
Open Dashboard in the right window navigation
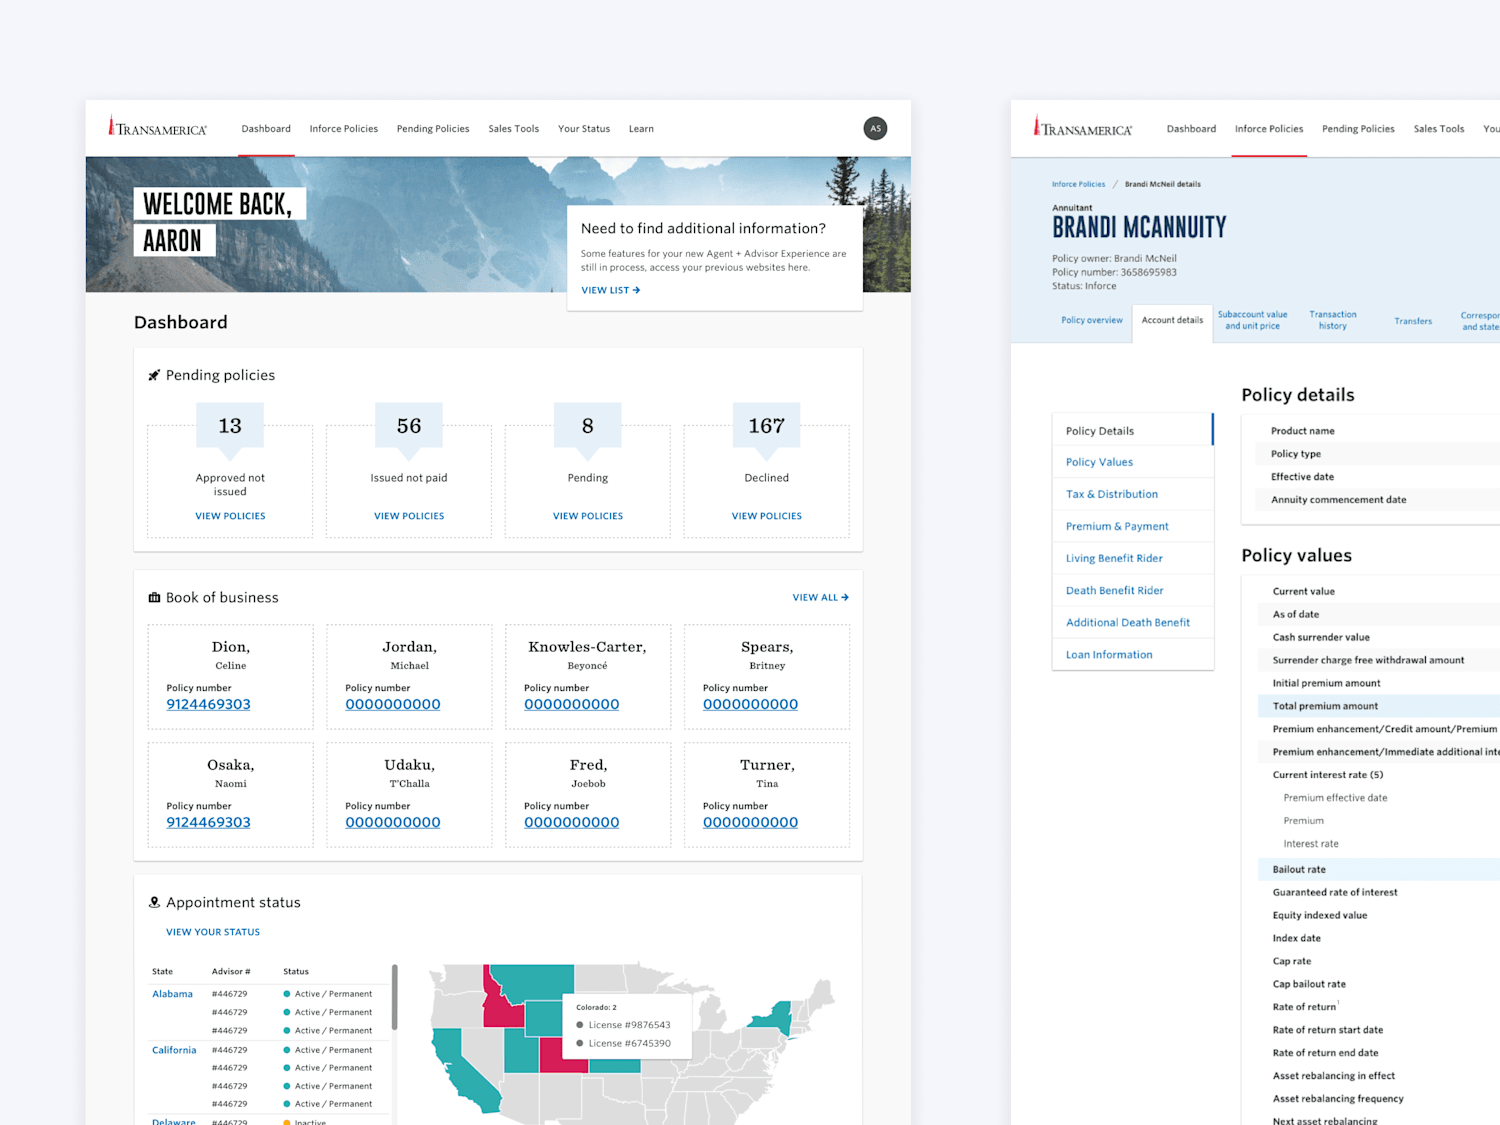[1191, 129]
